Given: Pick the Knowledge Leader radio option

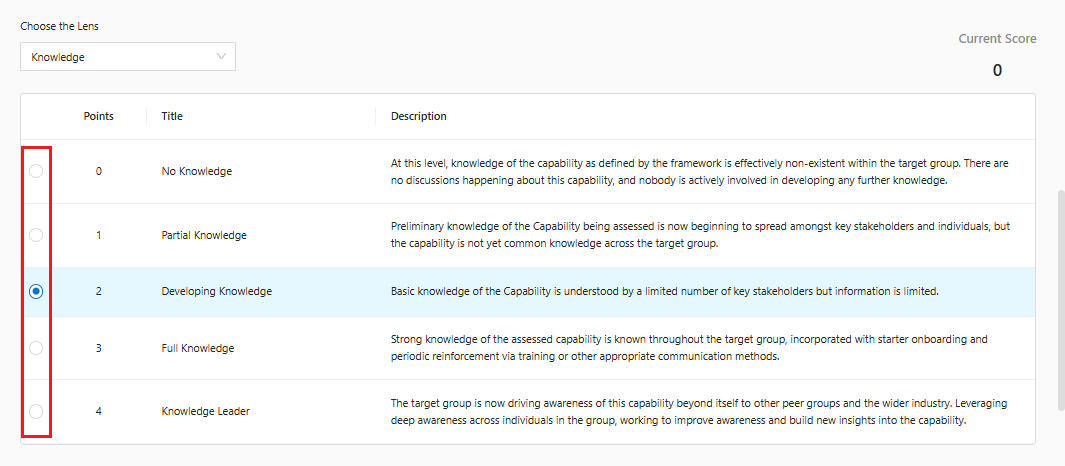Looking at the screenshot, I should tap(36, 411).
